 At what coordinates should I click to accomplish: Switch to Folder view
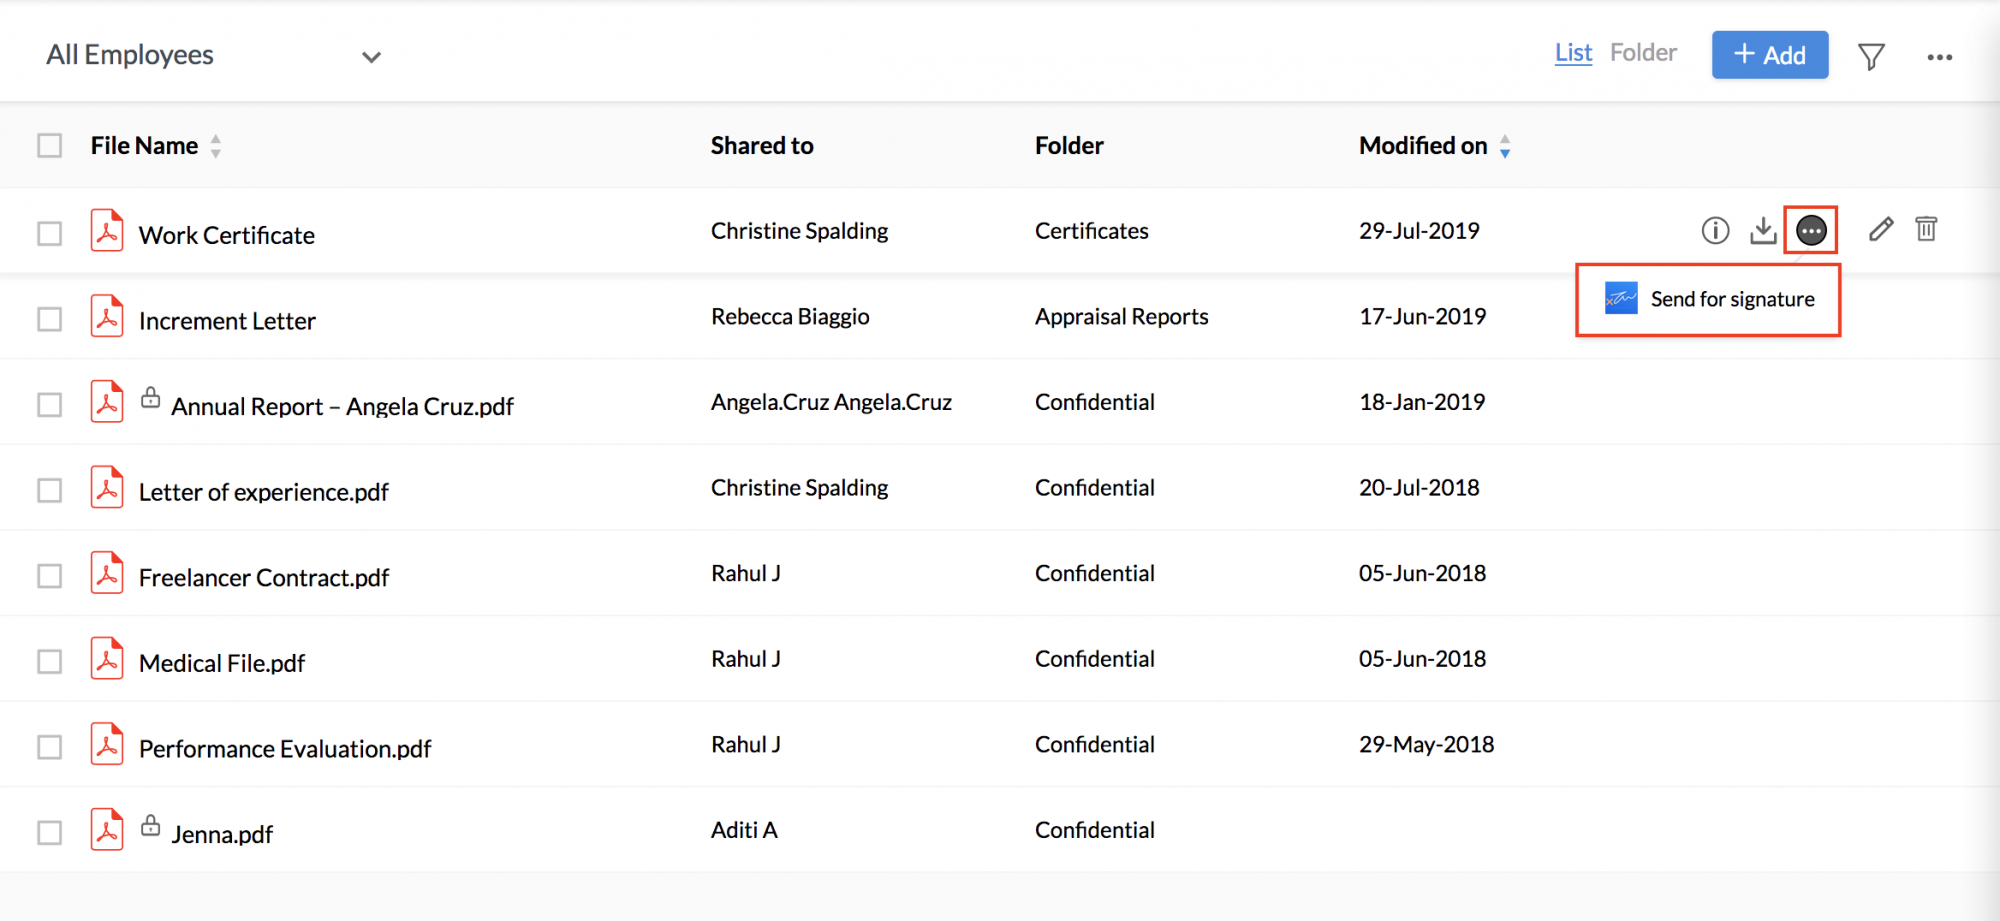click(1643, 53)
